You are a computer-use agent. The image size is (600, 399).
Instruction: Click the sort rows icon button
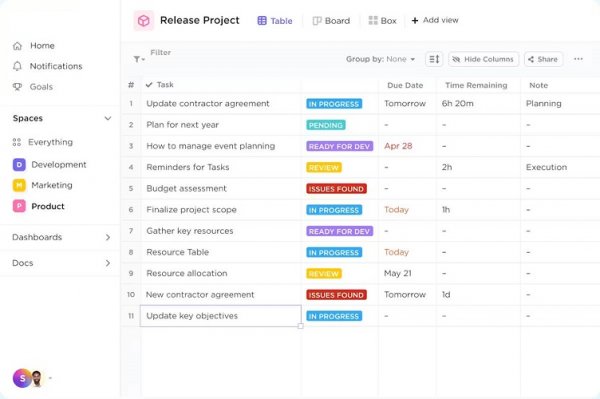(x=434, y=59)
